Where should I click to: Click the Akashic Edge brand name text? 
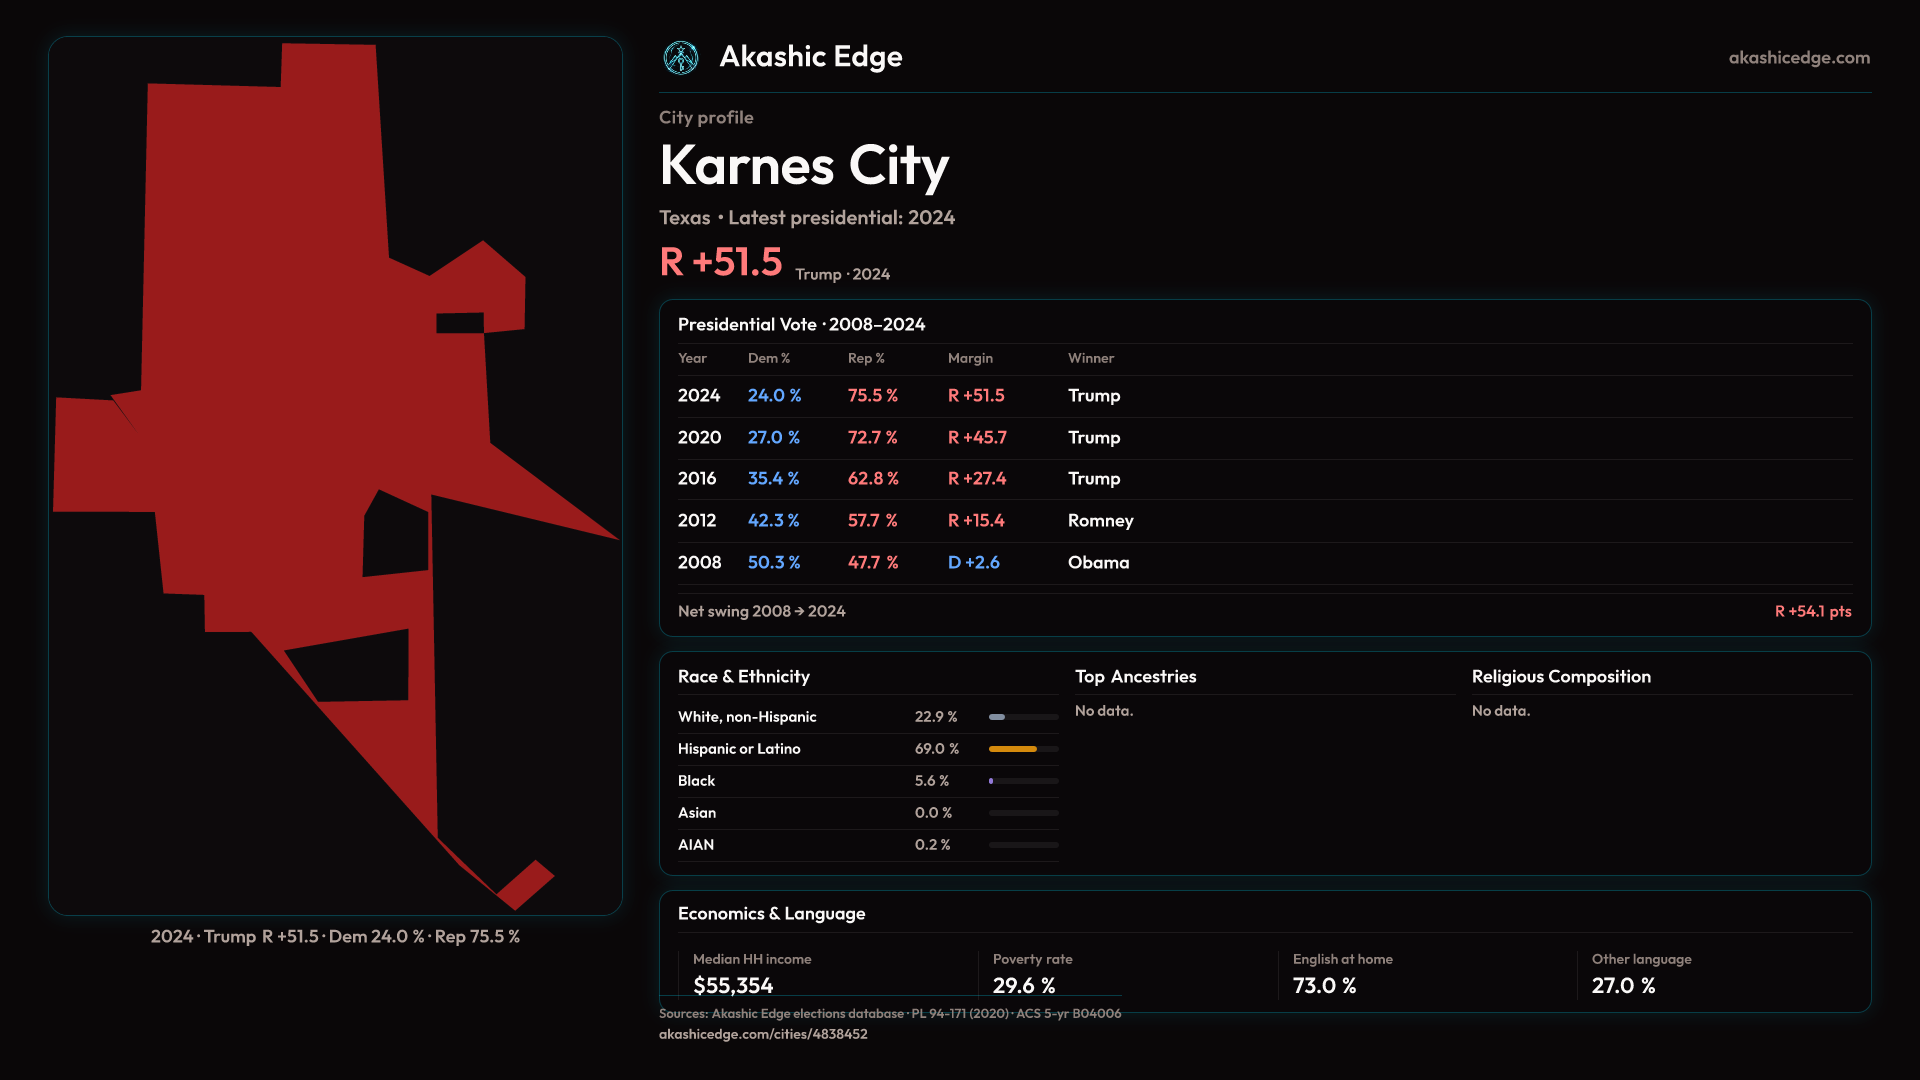(811, 57)
